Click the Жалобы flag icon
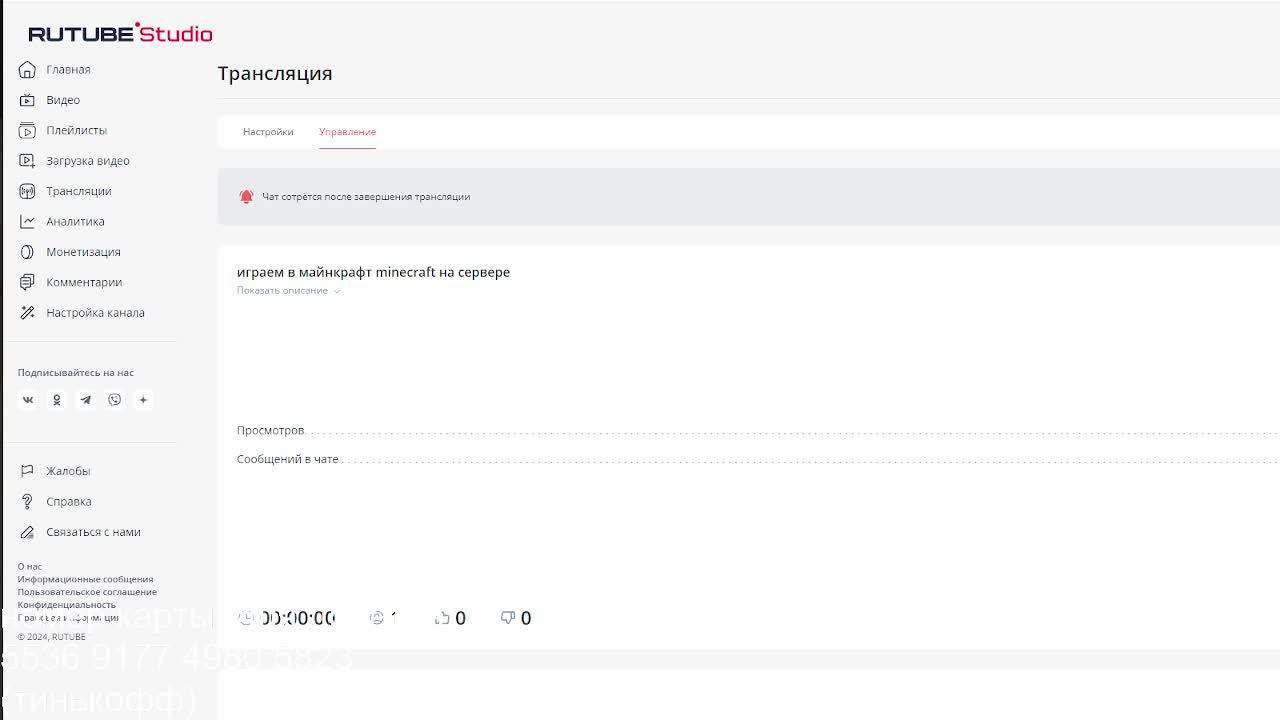The width and height of the screenshot is (1280, 720). tap(27, 471)
